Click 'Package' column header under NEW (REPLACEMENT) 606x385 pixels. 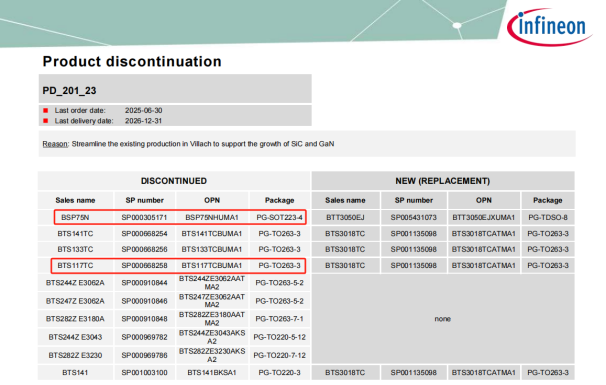pyautogui.click(x=548, y=200)
